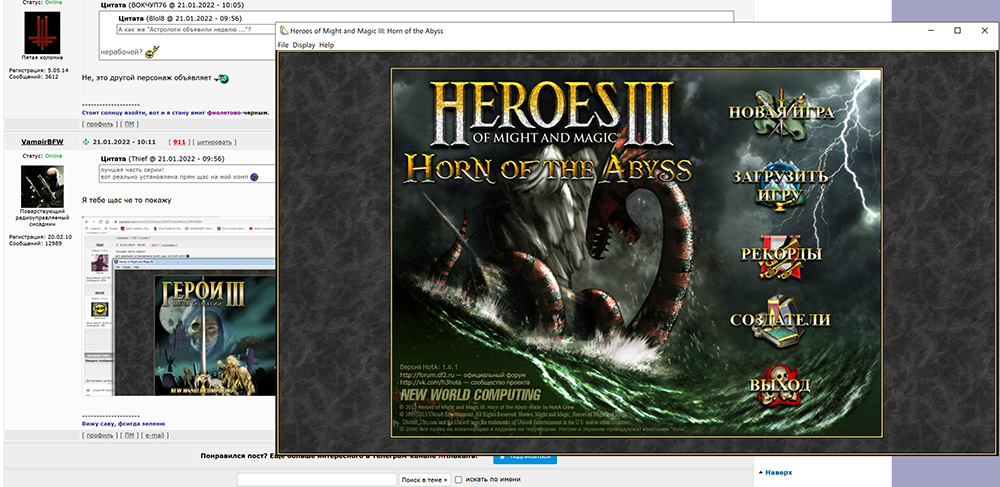Viewport: 1000px width, 487px height.
Task: Click signature 'Стоит солнцу взойти' line
Action: click(x=175, y=112)
